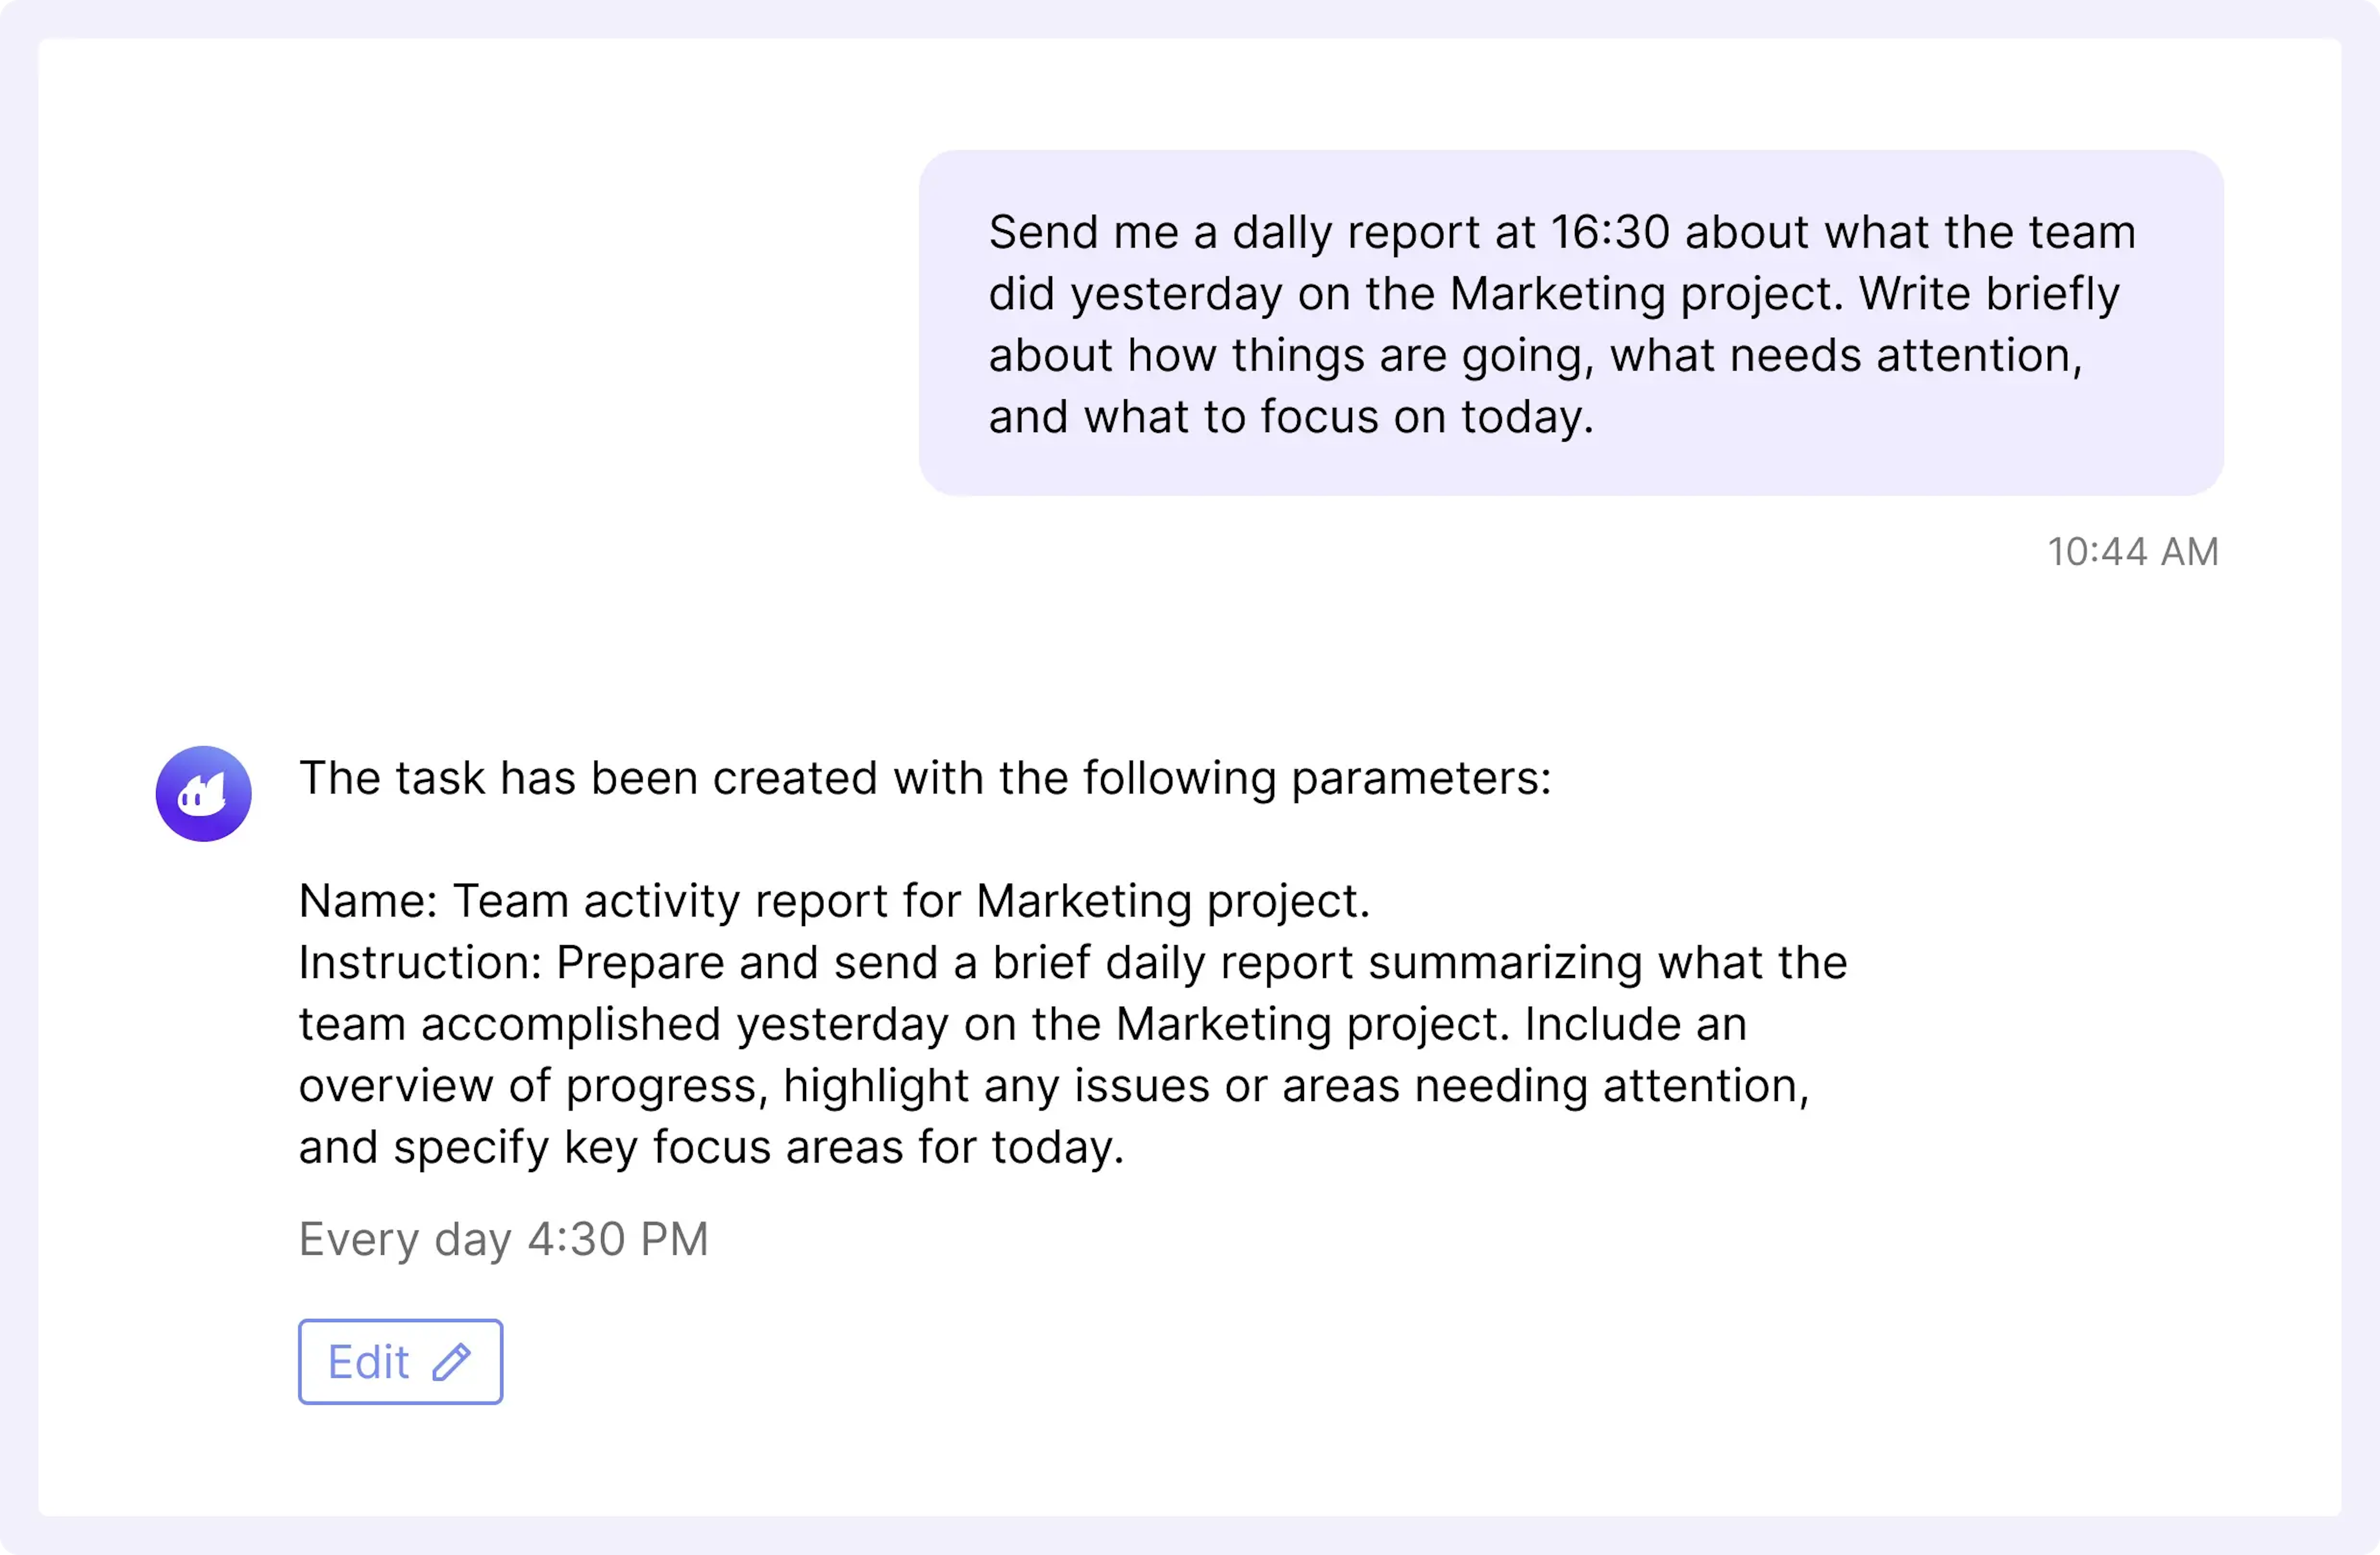Click 'and what to focus on today.' line
Screen dimensions: 2380x1555
coord(1291,417)
